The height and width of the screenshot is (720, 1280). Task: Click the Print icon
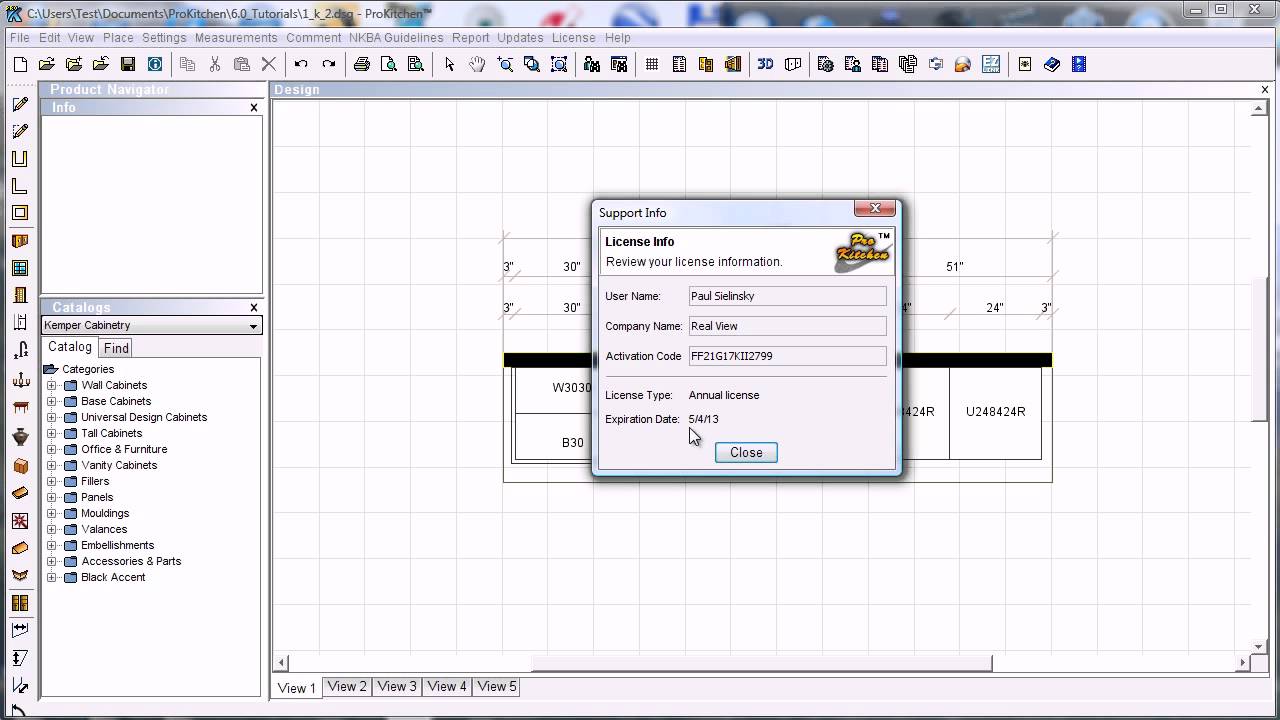pyautogui.click(x=362, y=64)
